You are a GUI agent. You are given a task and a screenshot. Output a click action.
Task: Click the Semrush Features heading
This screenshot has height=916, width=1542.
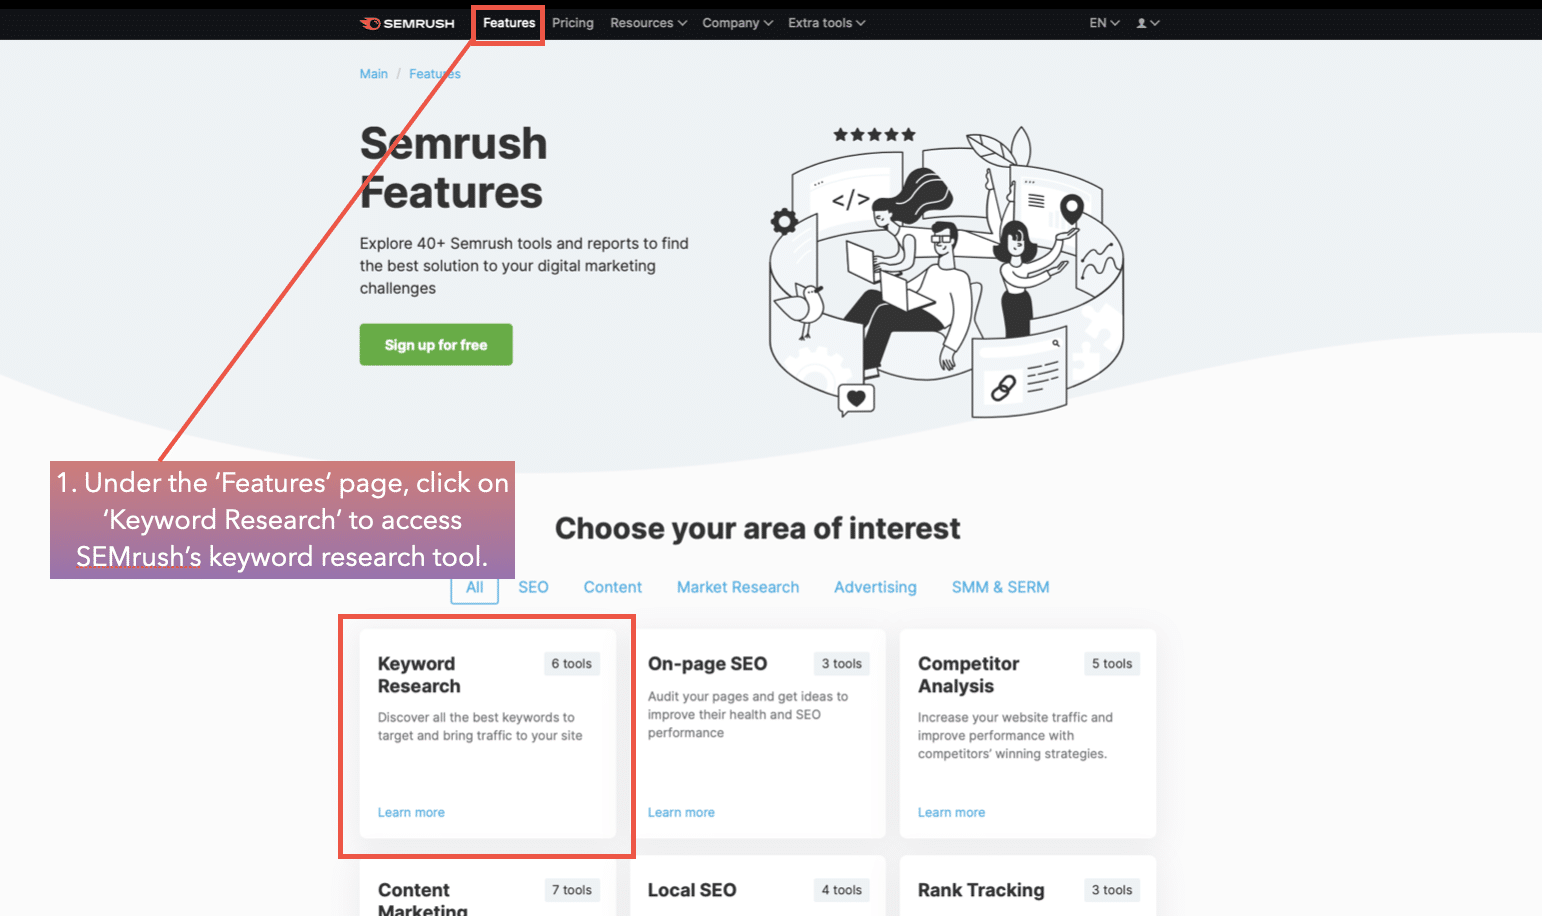(453, 168)
